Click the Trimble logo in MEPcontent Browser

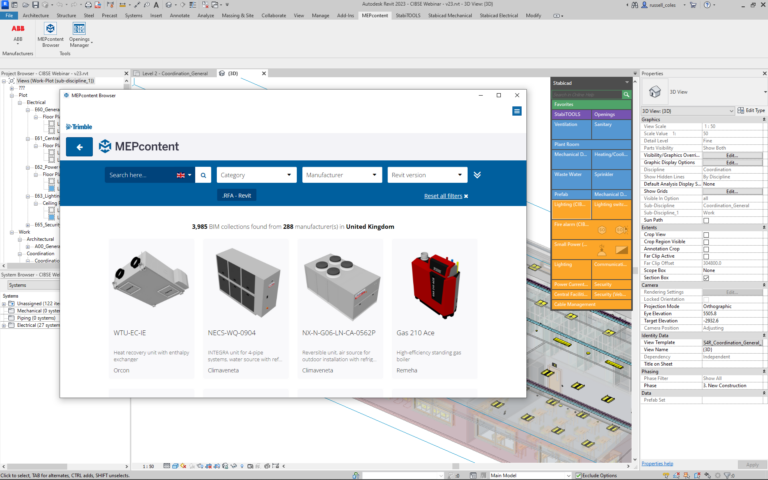coord(79,126)
